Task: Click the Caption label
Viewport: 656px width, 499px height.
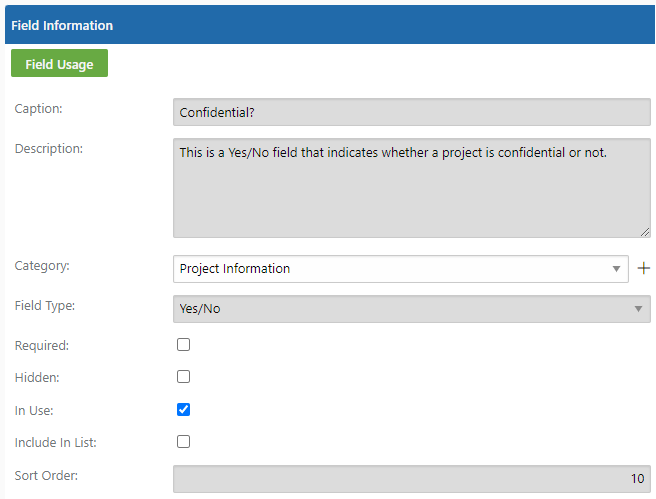Action: pos(38,109)
